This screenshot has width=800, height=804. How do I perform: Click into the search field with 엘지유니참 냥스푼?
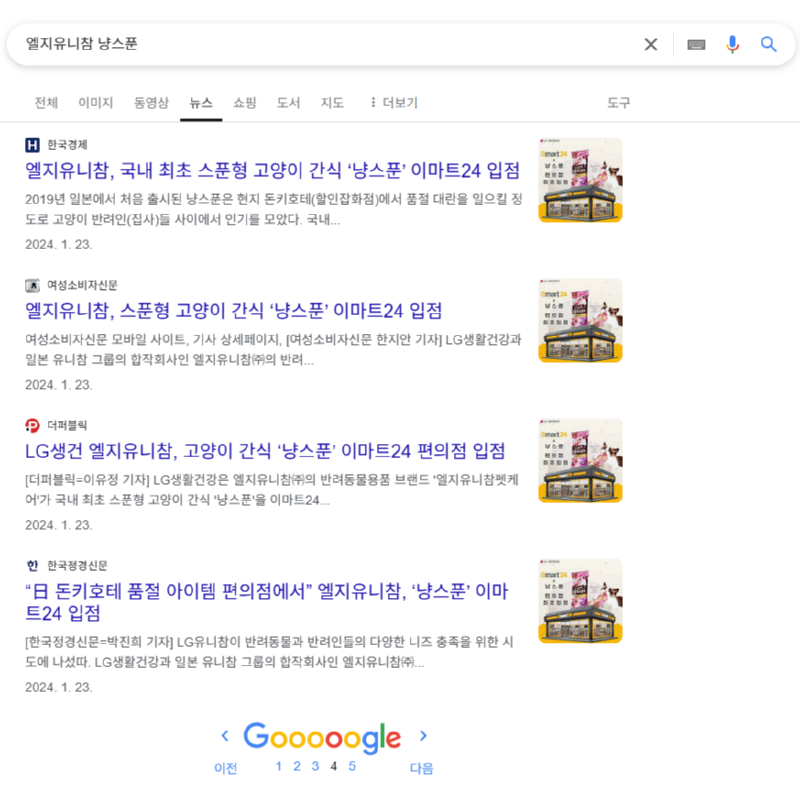328,44
